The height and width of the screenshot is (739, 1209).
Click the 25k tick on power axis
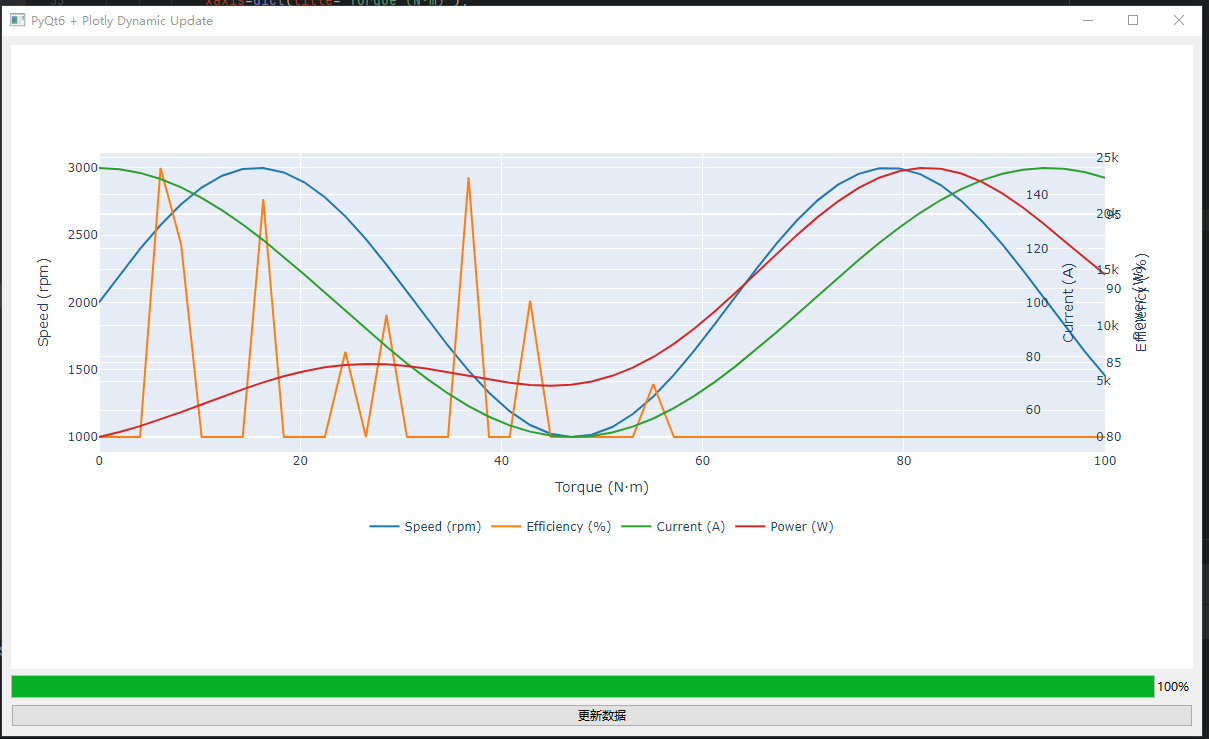click(1107, 158)
